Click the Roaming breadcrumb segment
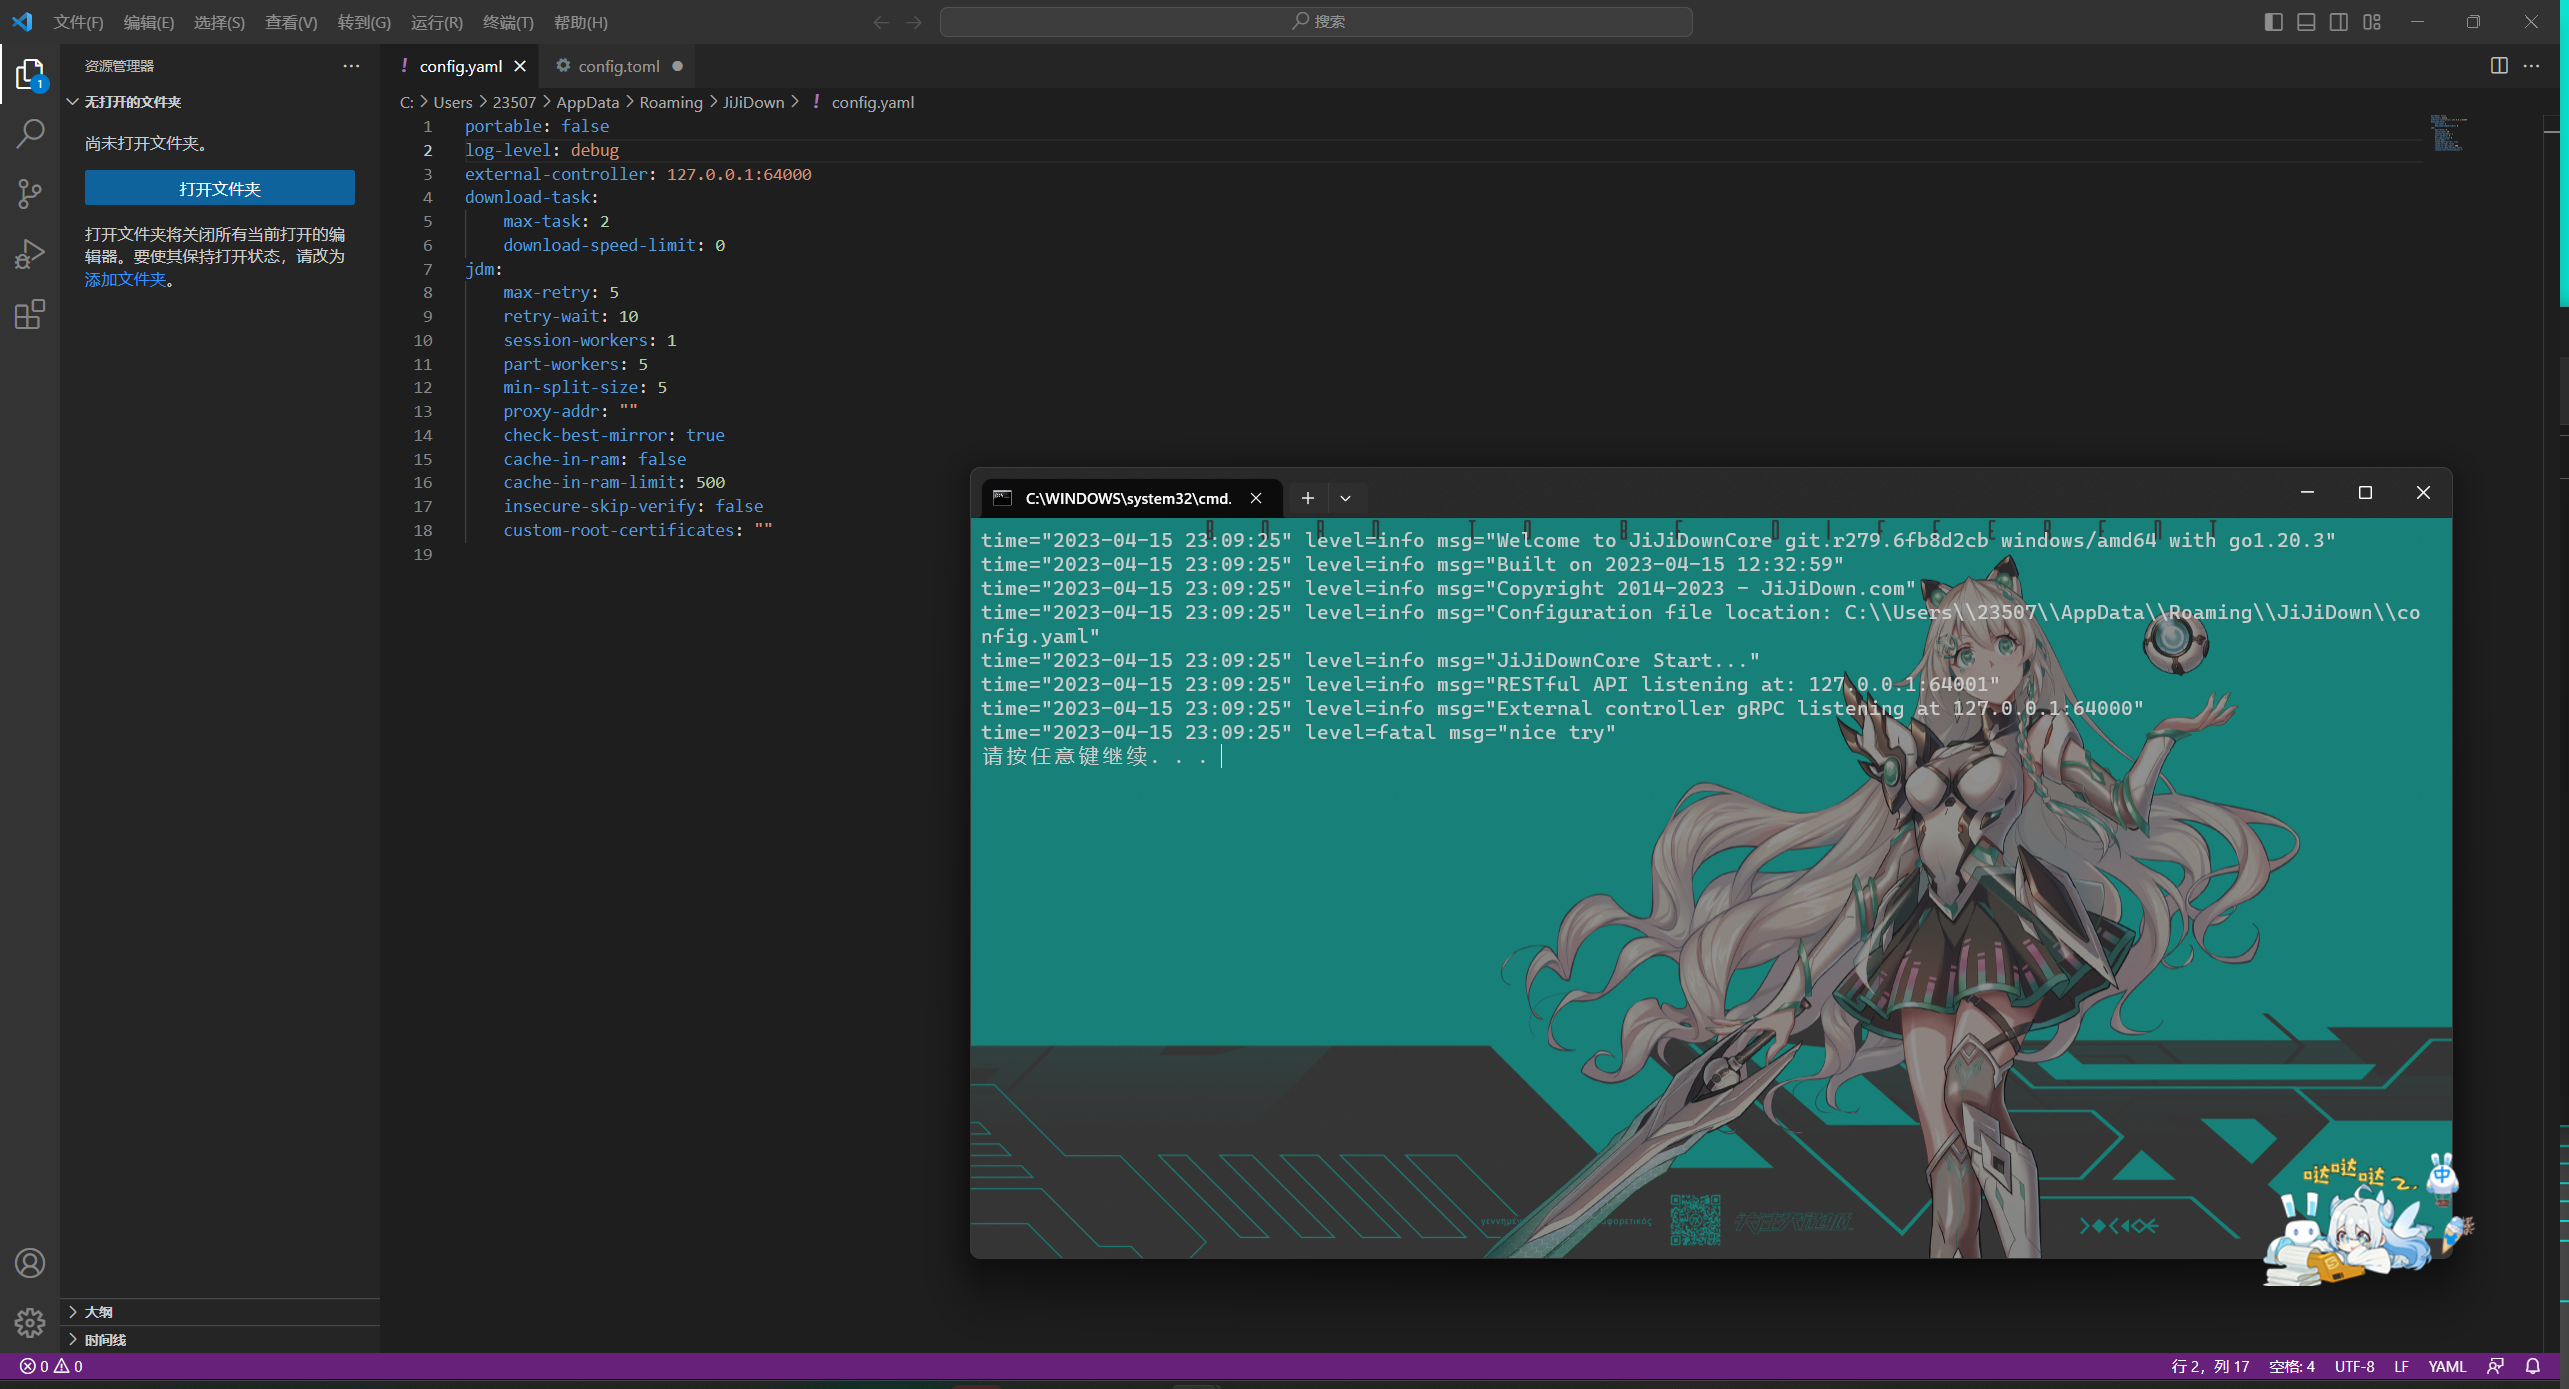This screenshot has height=1389, width=2569. [671, 102]
